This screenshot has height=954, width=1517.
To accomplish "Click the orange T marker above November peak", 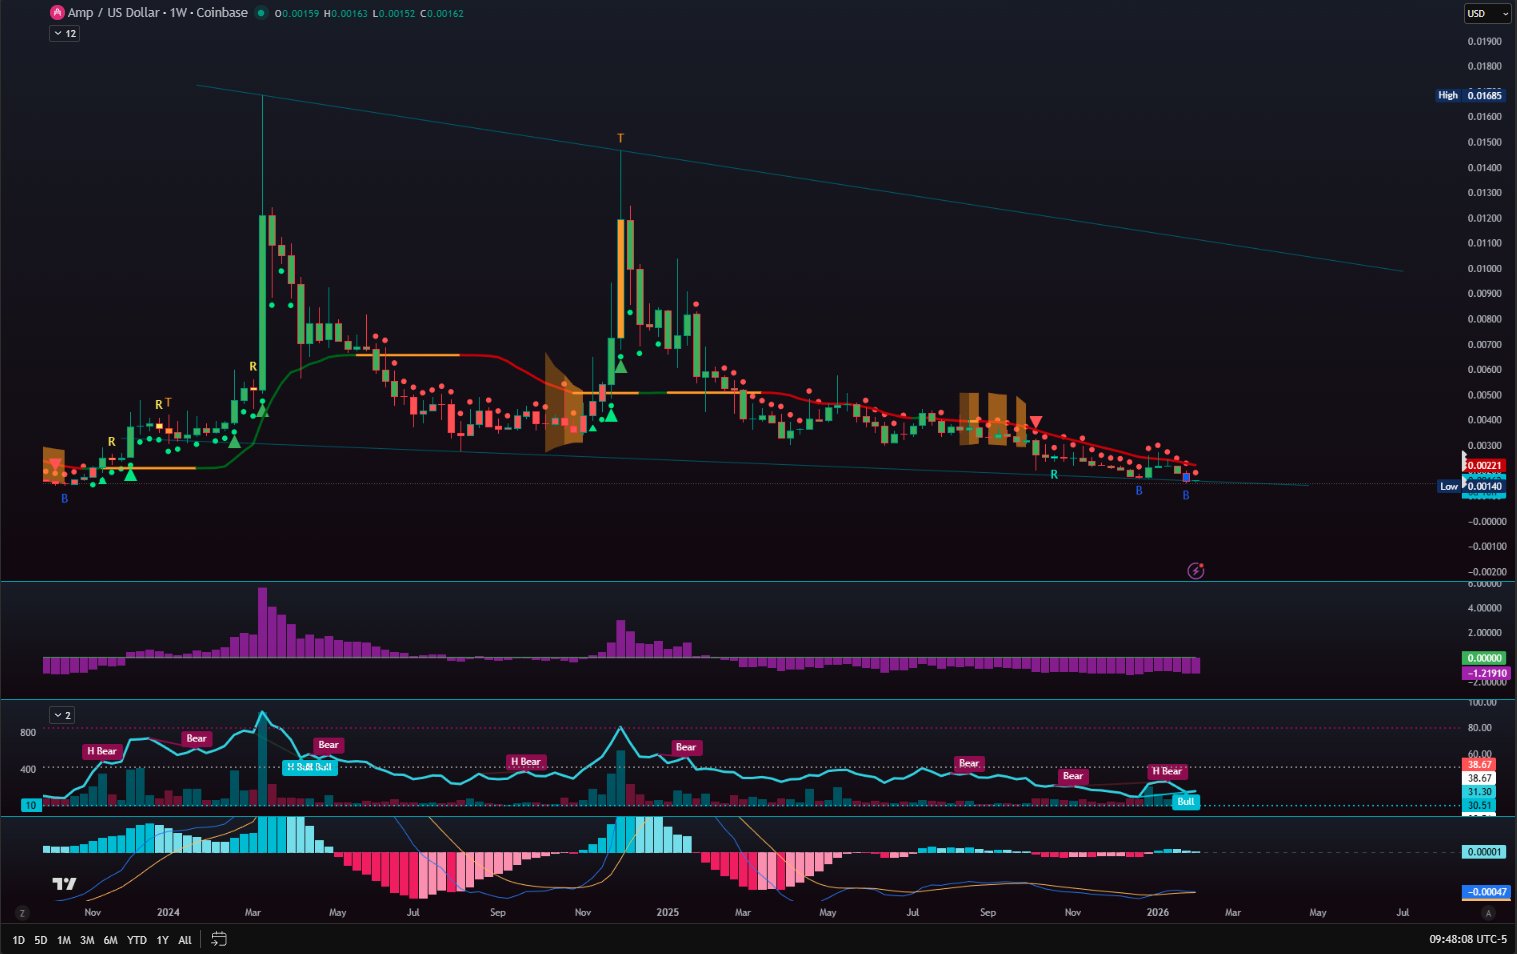I will tap(620, 138).
